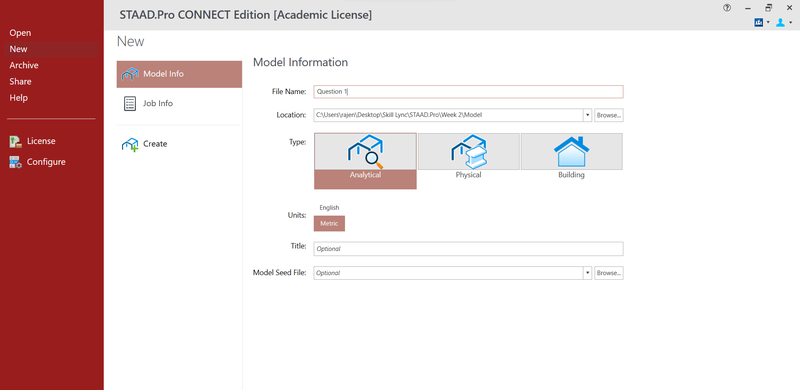The height and width of the screenshot is (390, 800).
Task: Open the Open menu in sidebar
Action: click(20, 33)
